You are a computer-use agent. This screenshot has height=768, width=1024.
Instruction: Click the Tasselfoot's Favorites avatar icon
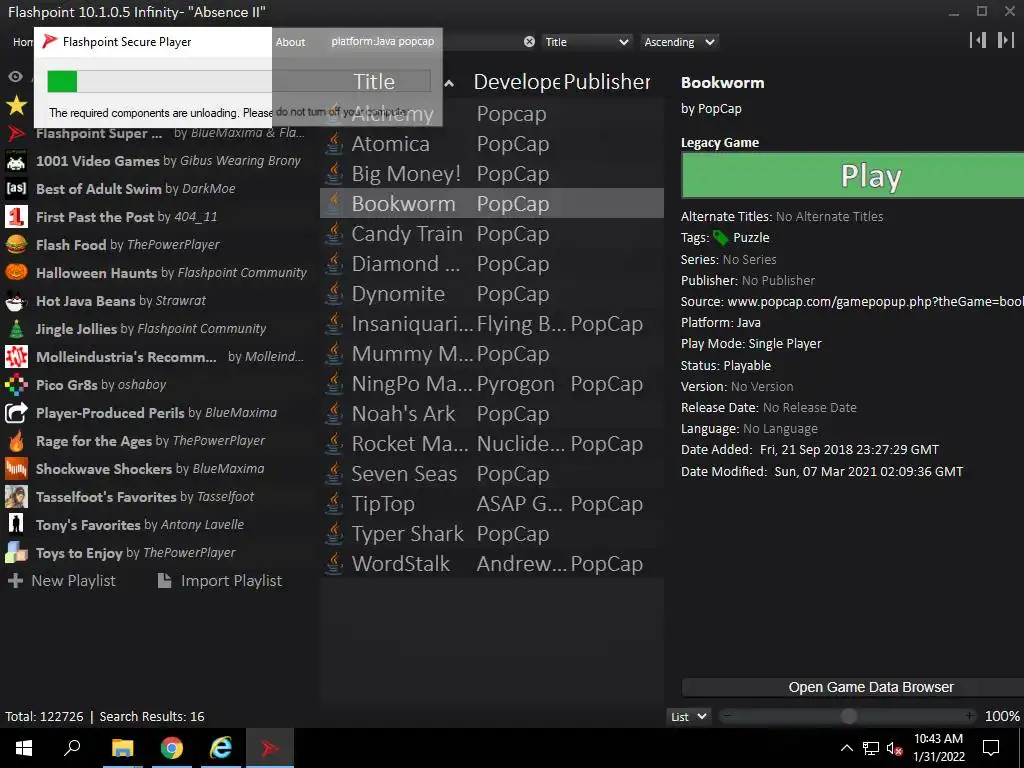[16, 497]
